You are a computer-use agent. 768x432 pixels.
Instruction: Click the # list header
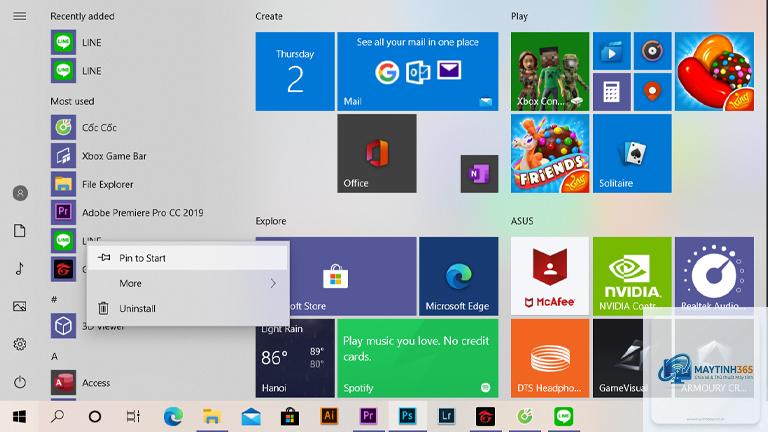[x=54, y=299]
